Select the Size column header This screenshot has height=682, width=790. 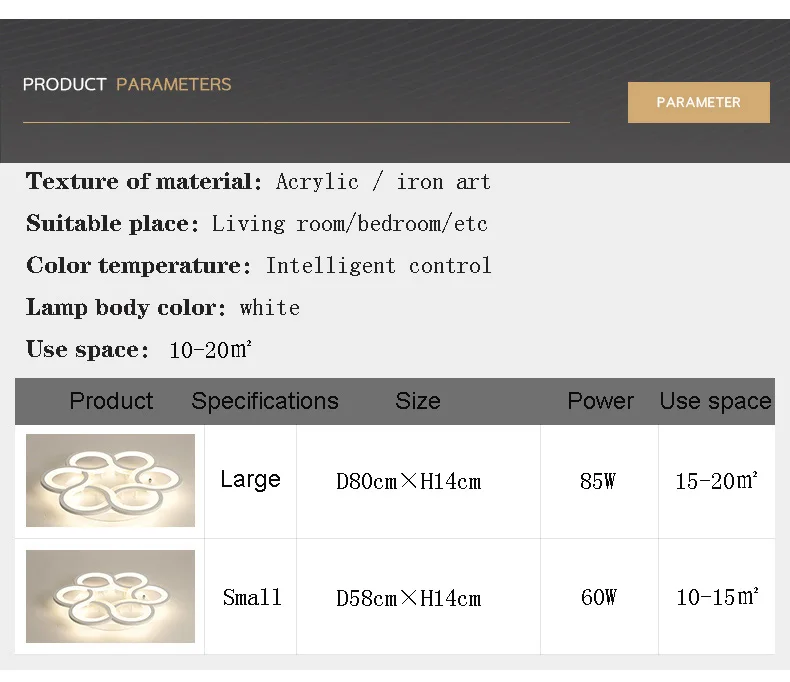point(418,401)
